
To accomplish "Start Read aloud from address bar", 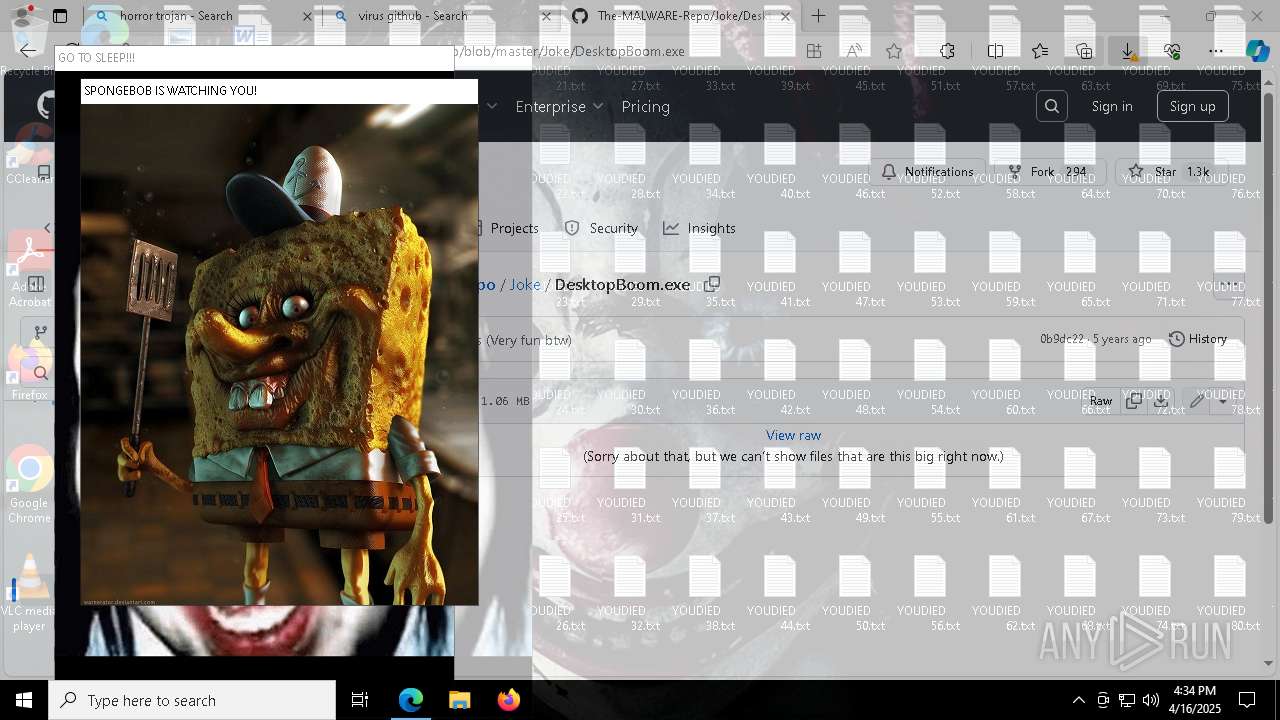I will (x=854, y=51).
